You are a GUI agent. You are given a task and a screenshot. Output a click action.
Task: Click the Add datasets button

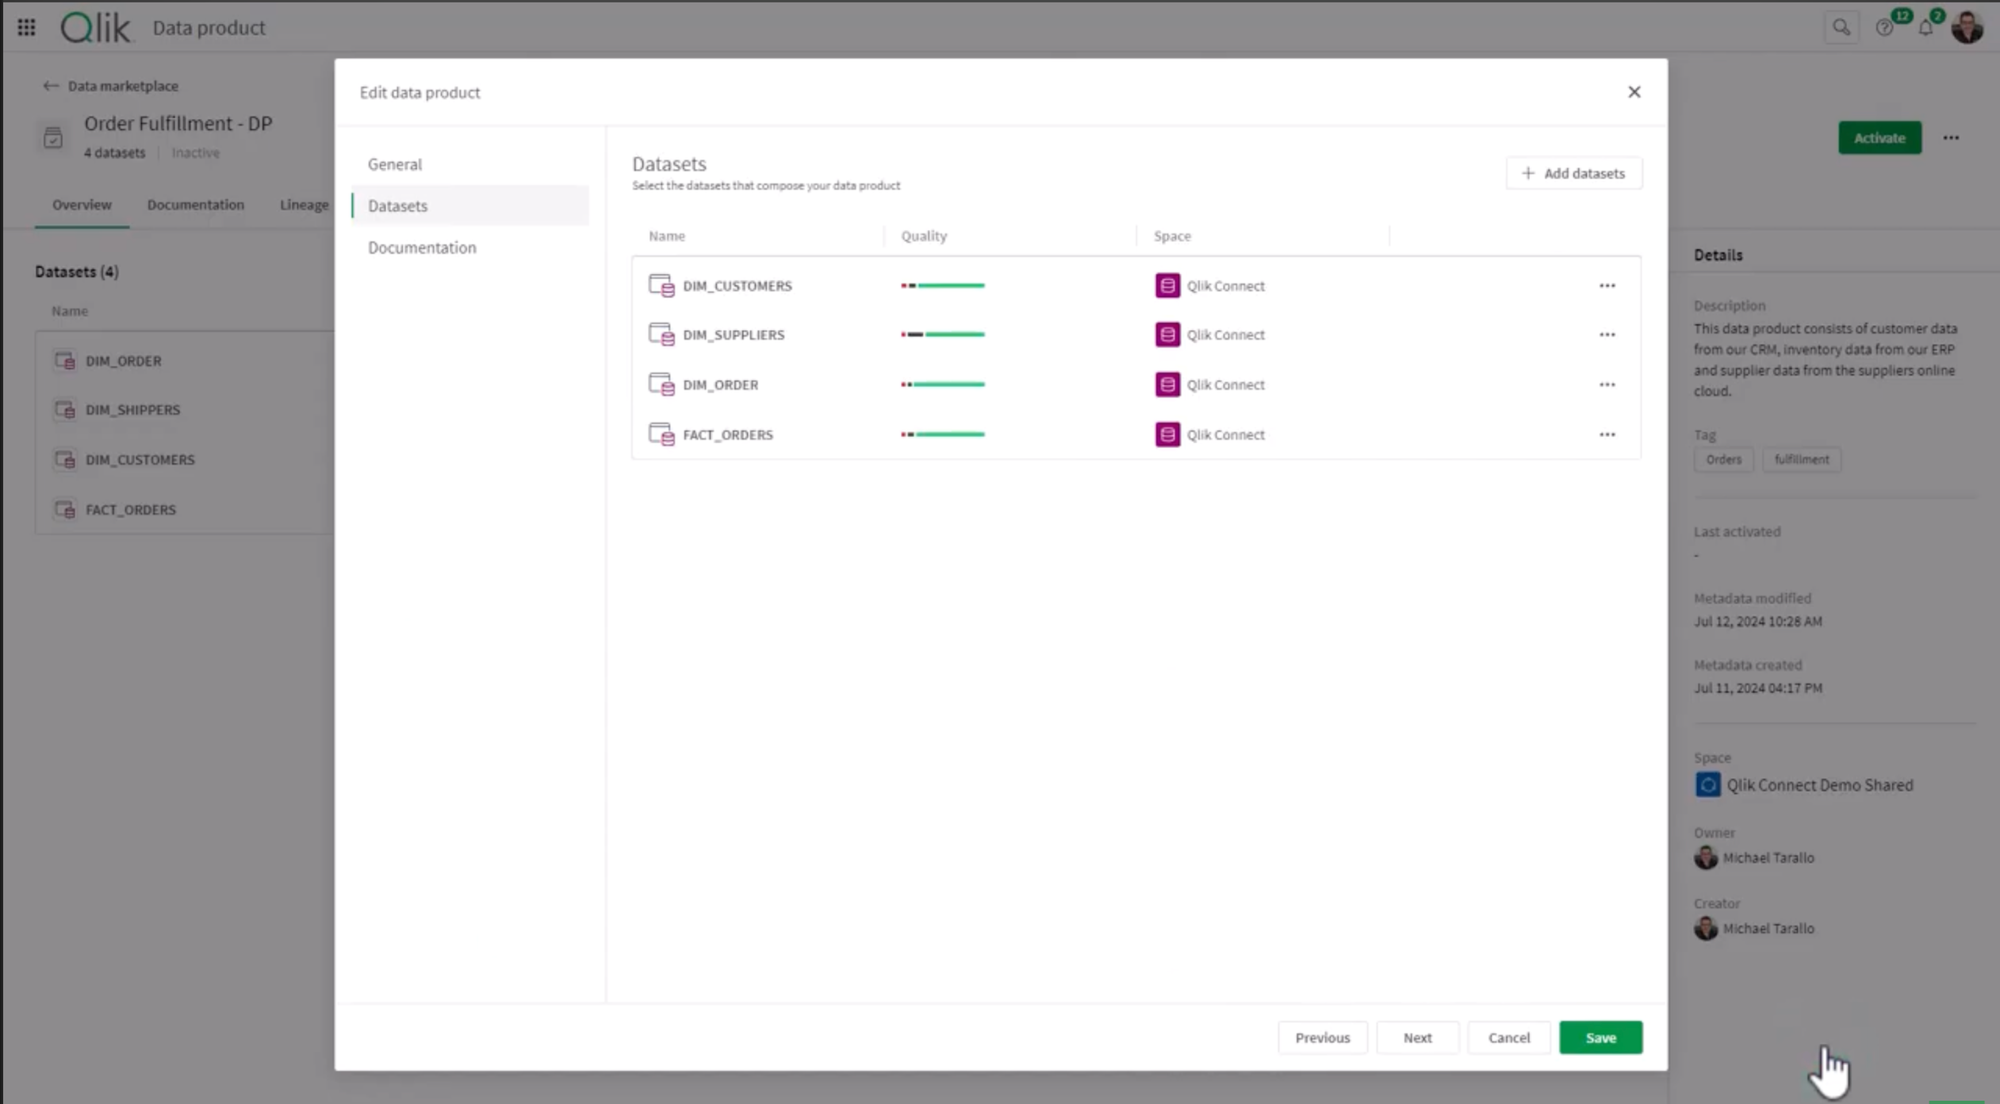pyautogui.click(x=1574, y=173)
